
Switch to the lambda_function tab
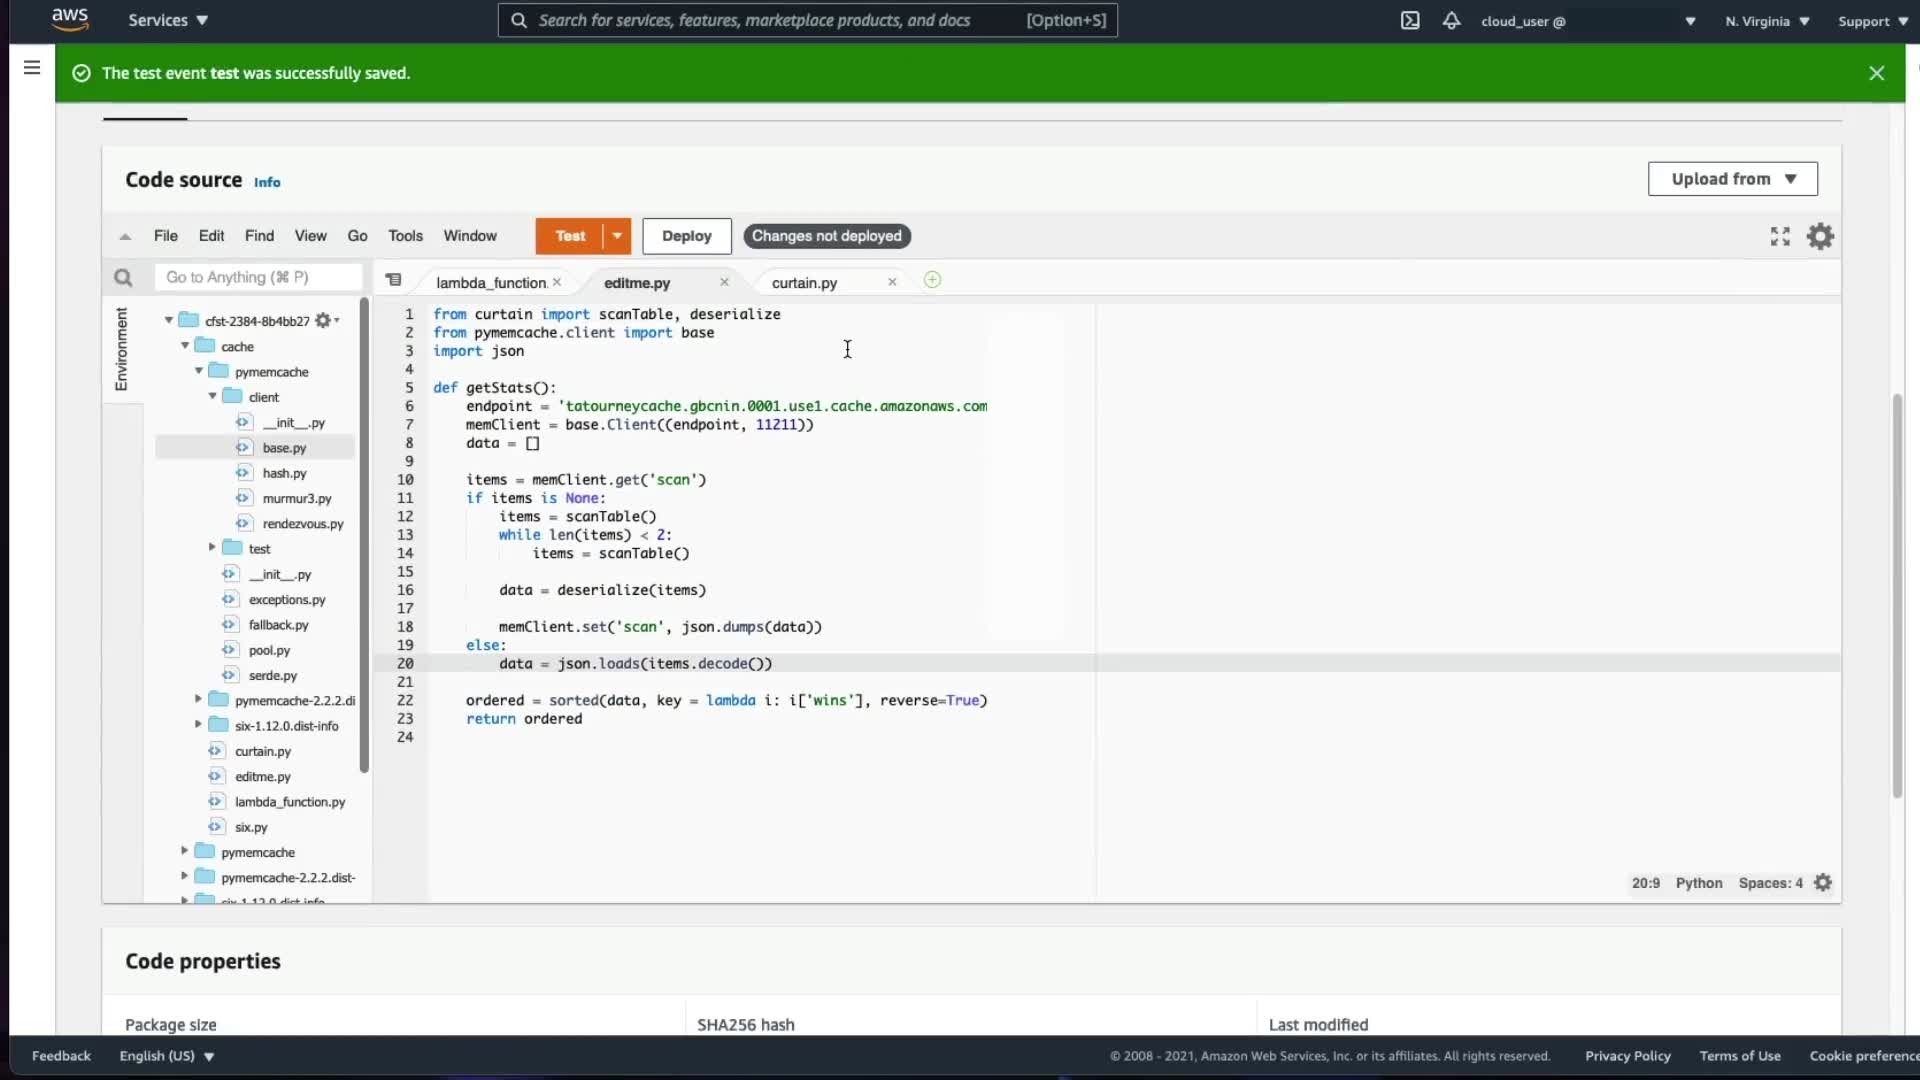[490, 283]
